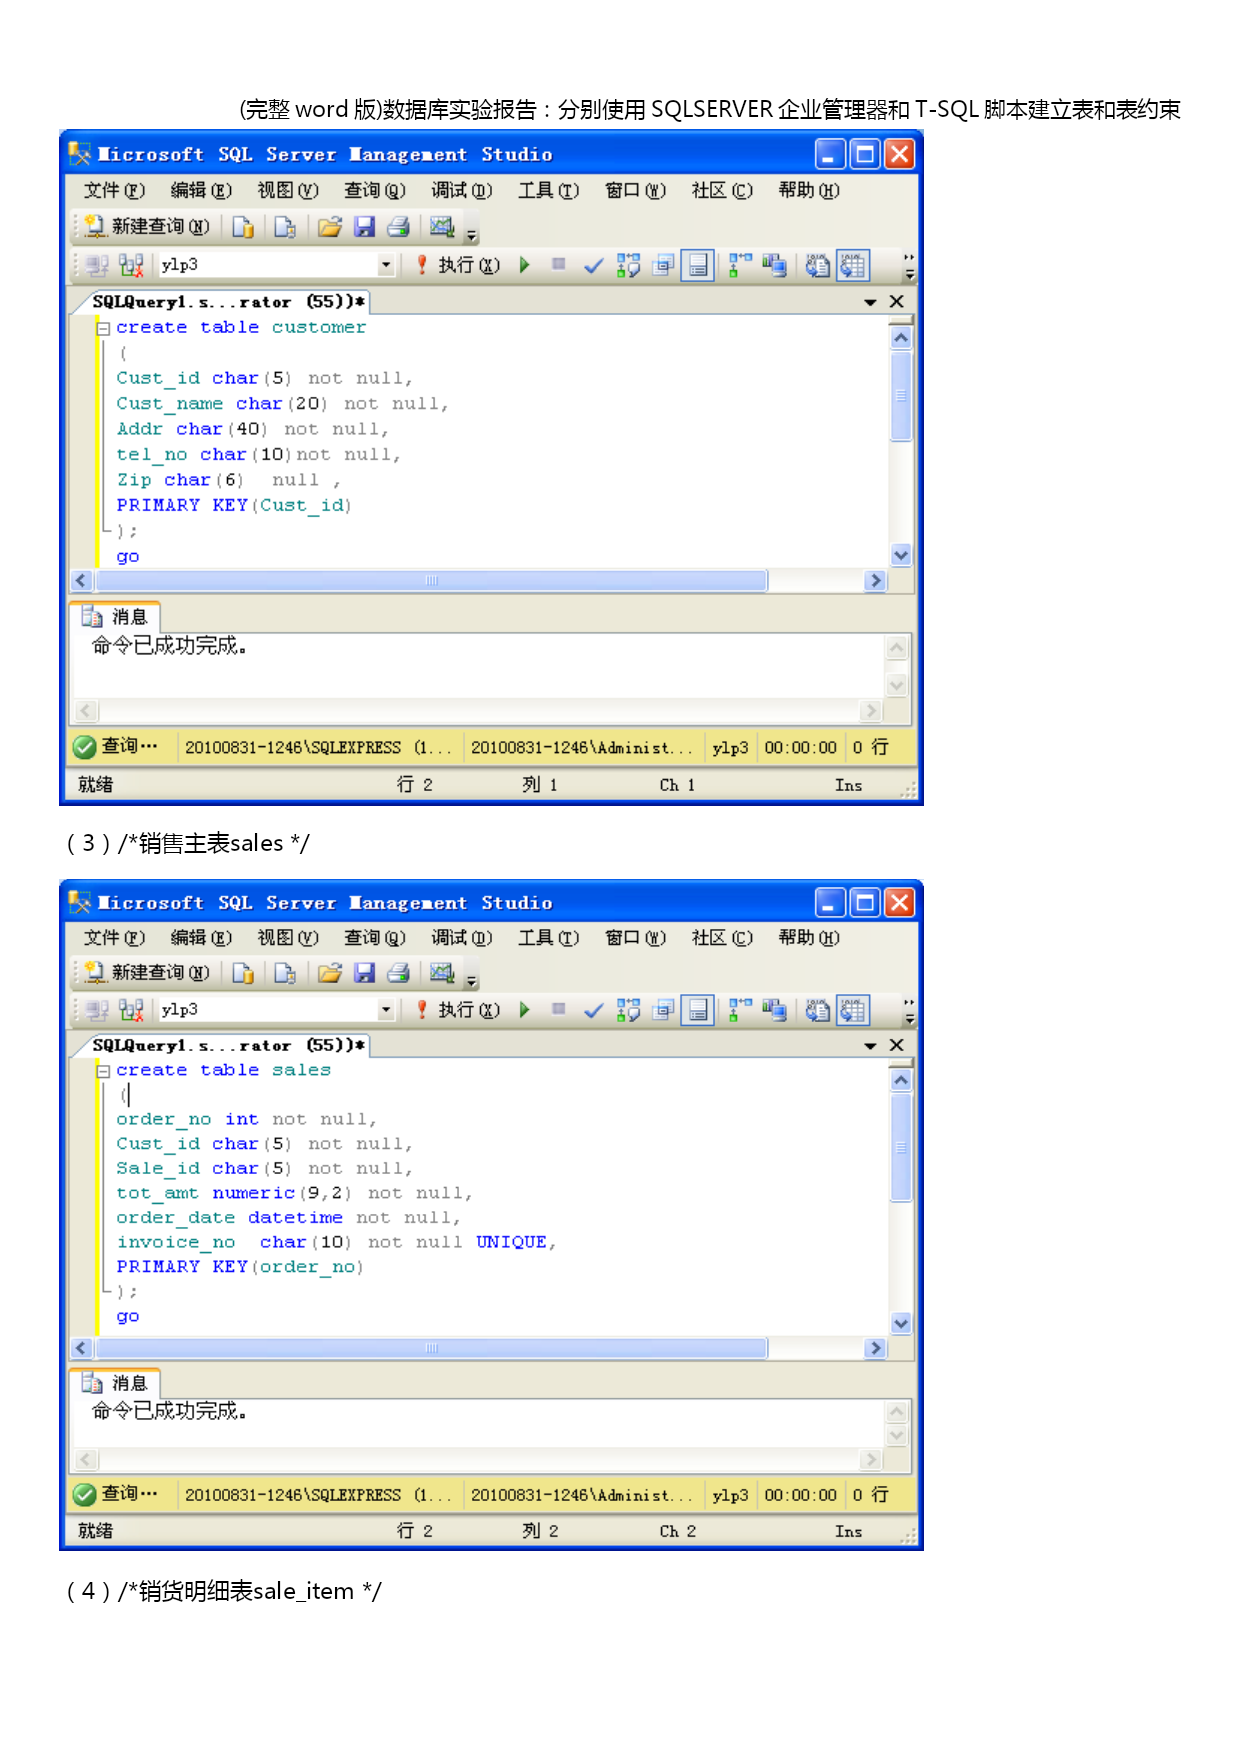This screenshot has height=1754, width=1241.
Task: Toggle Include Actual Execution Plan in customer window
Action: pyautogui.click(x=740, y=265)
